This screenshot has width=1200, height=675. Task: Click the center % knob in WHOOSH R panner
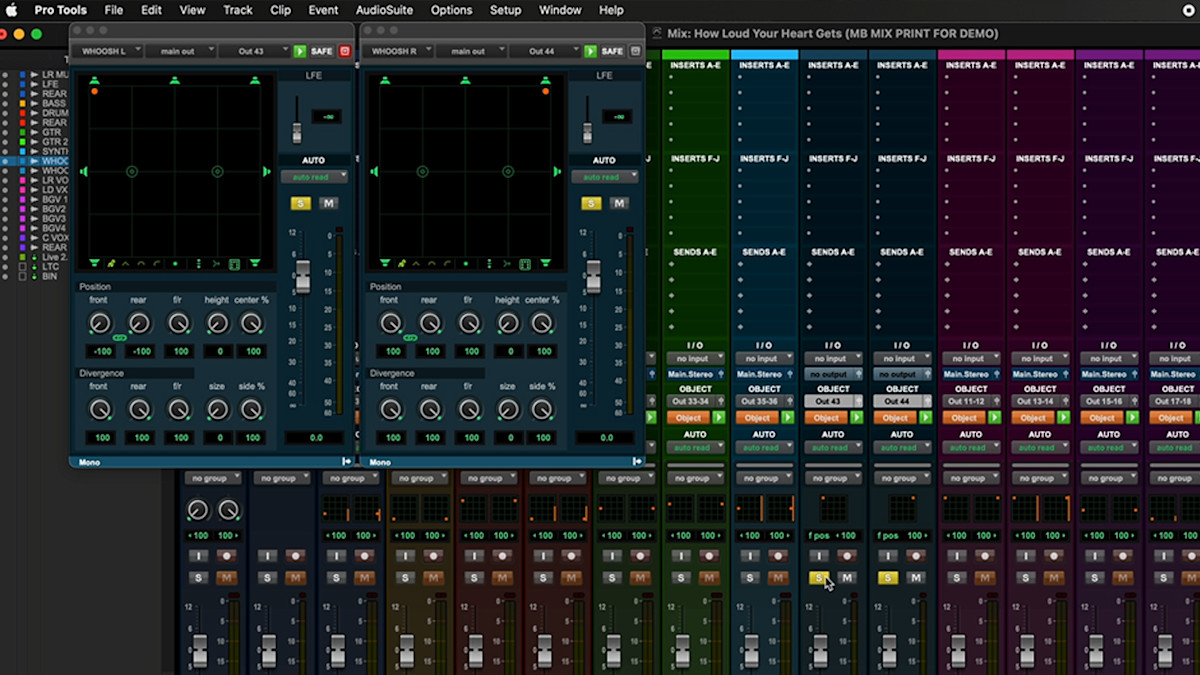(x=541, y=323)
